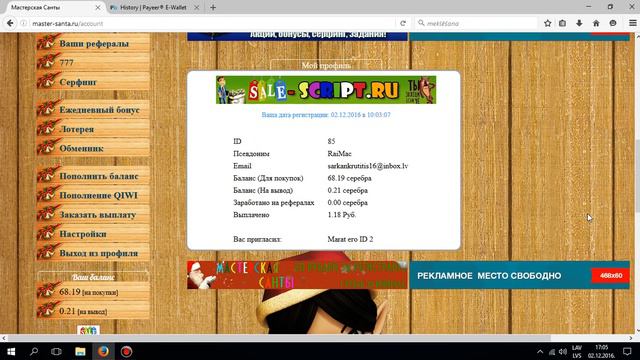The image size is (640, 360).
Task: Open Windows taskbar search
Action: click(x=34, y=351)
